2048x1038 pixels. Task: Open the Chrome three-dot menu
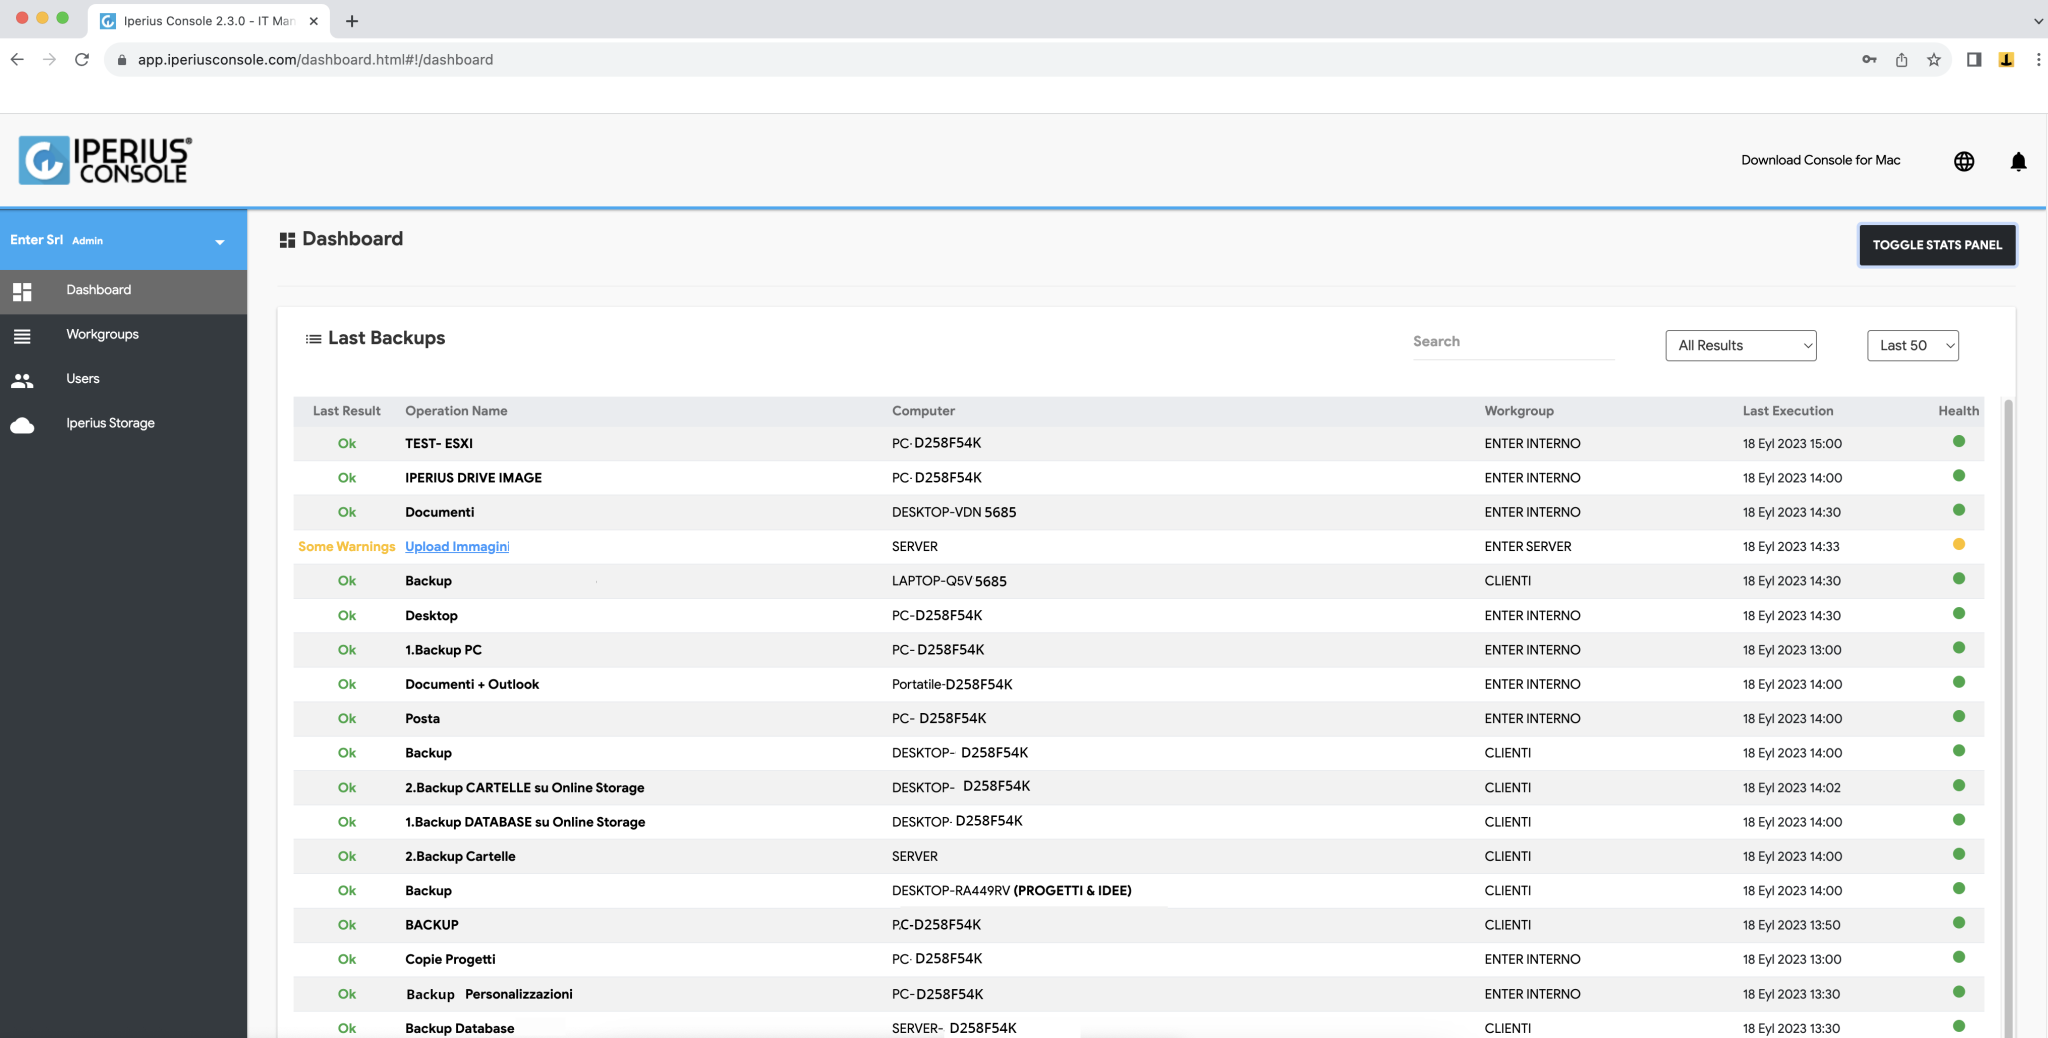[x=2038, y=60]
